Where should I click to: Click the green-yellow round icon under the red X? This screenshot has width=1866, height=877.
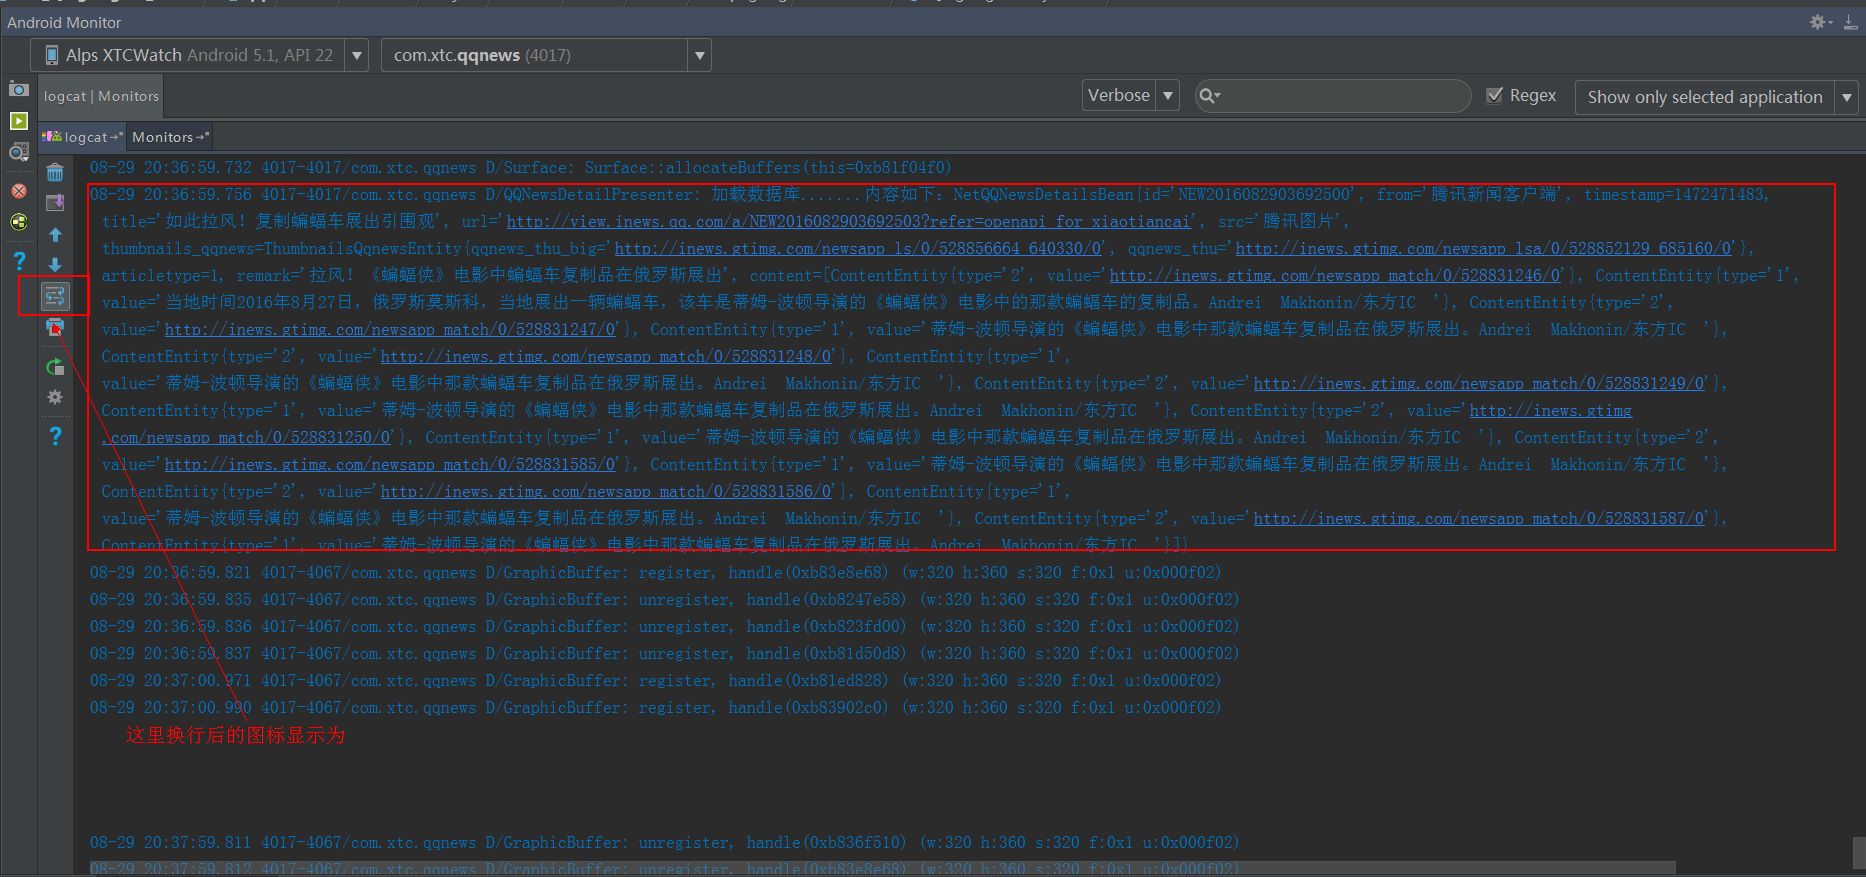[18, 221]
